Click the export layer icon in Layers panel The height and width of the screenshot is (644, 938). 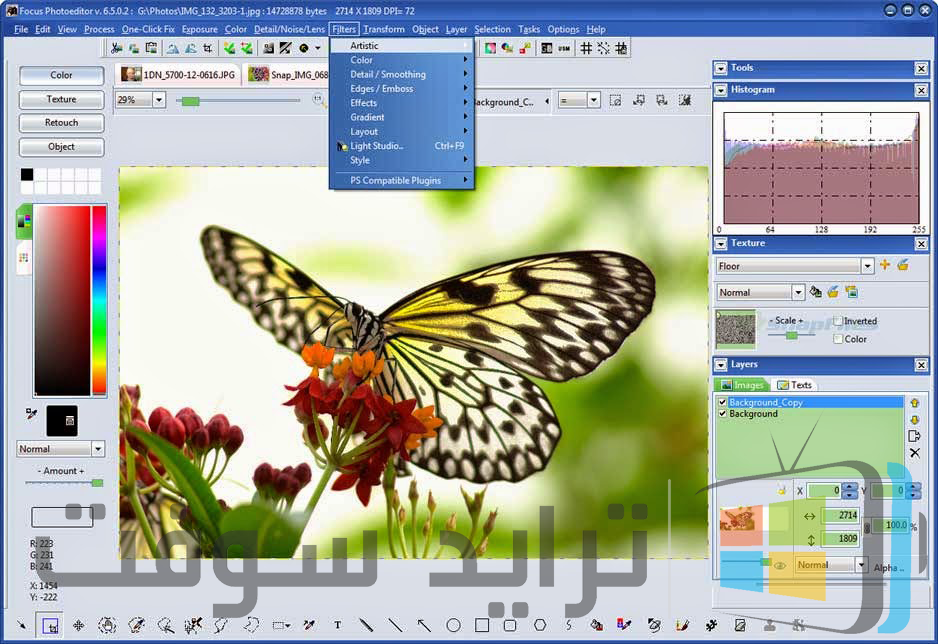click(914, 436)
